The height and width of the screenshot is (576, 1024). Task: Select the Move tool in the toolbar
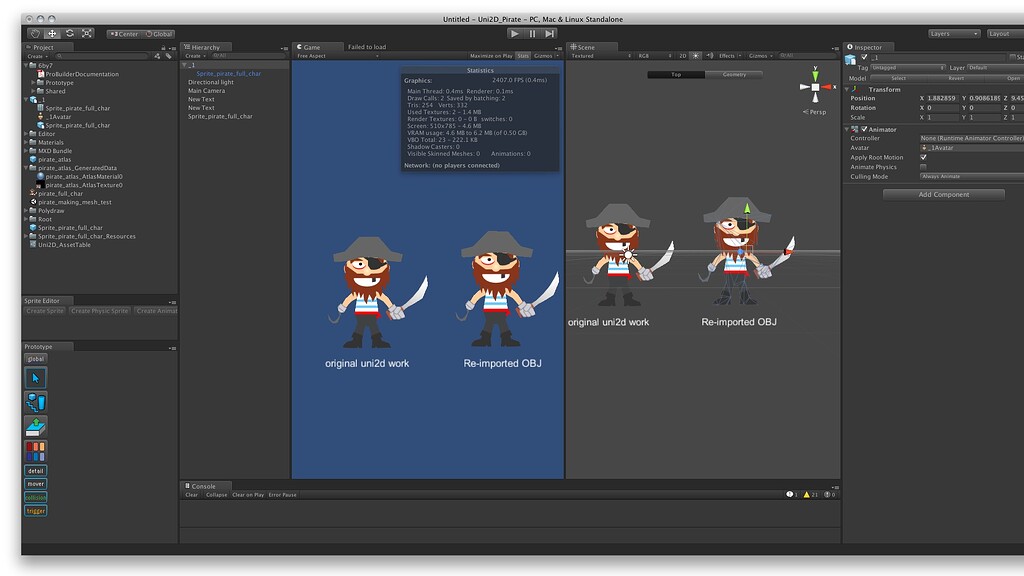[x=52, y=33]
